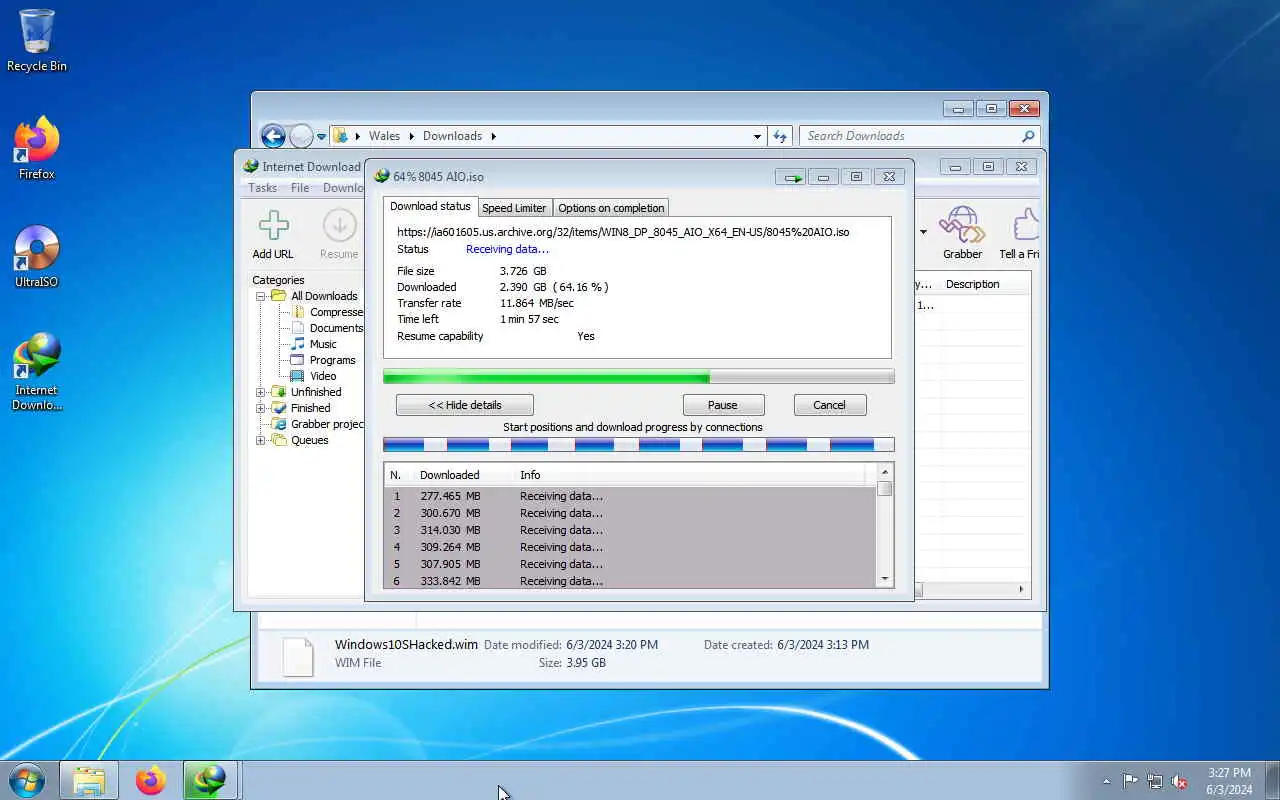Viewport: 1280px width, 800px height.
Task: Click the muted volume icon in system tray
Action: (x=1180, y=781)
